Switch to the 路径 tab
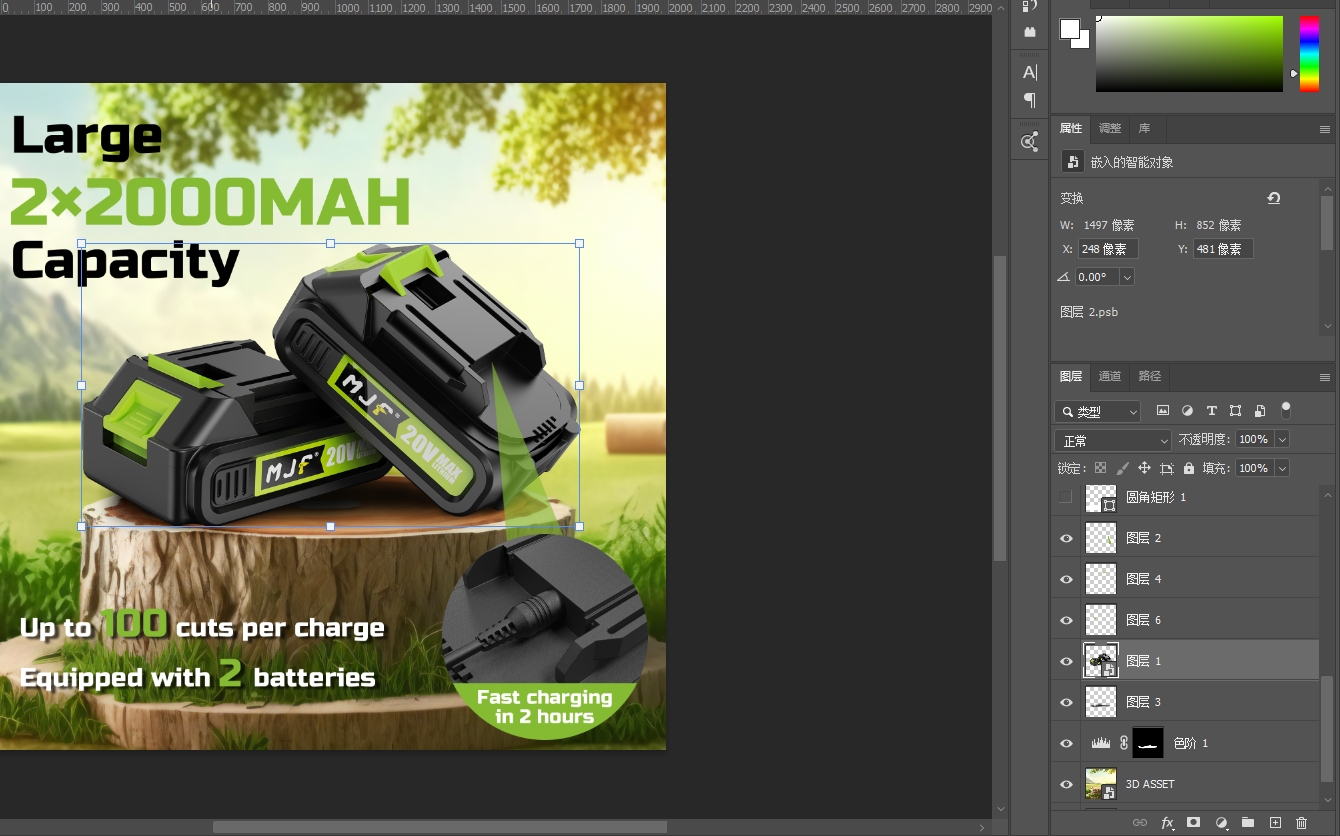 pyautogui.click(x=1150, y=376)
